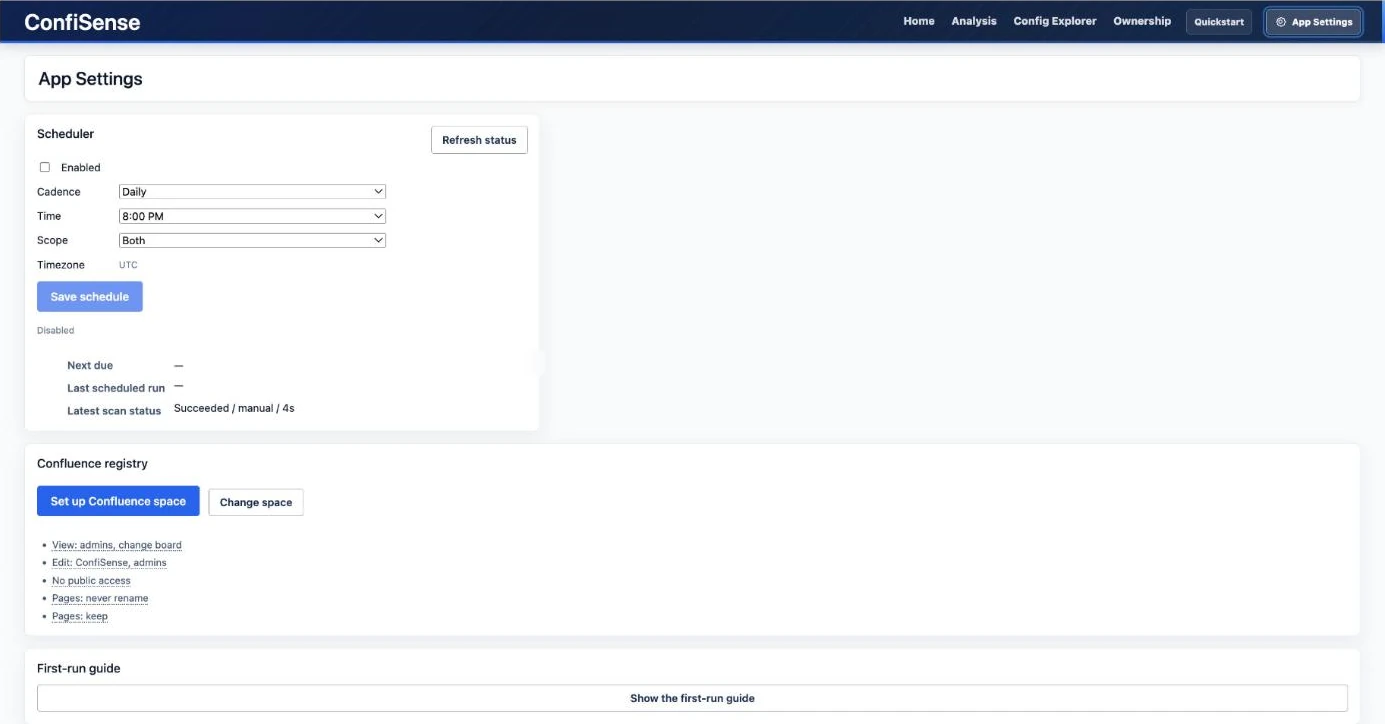Screen dimensions: 1385x724
Task: Click the App Settings button
Action: [x=1314, y=22]
